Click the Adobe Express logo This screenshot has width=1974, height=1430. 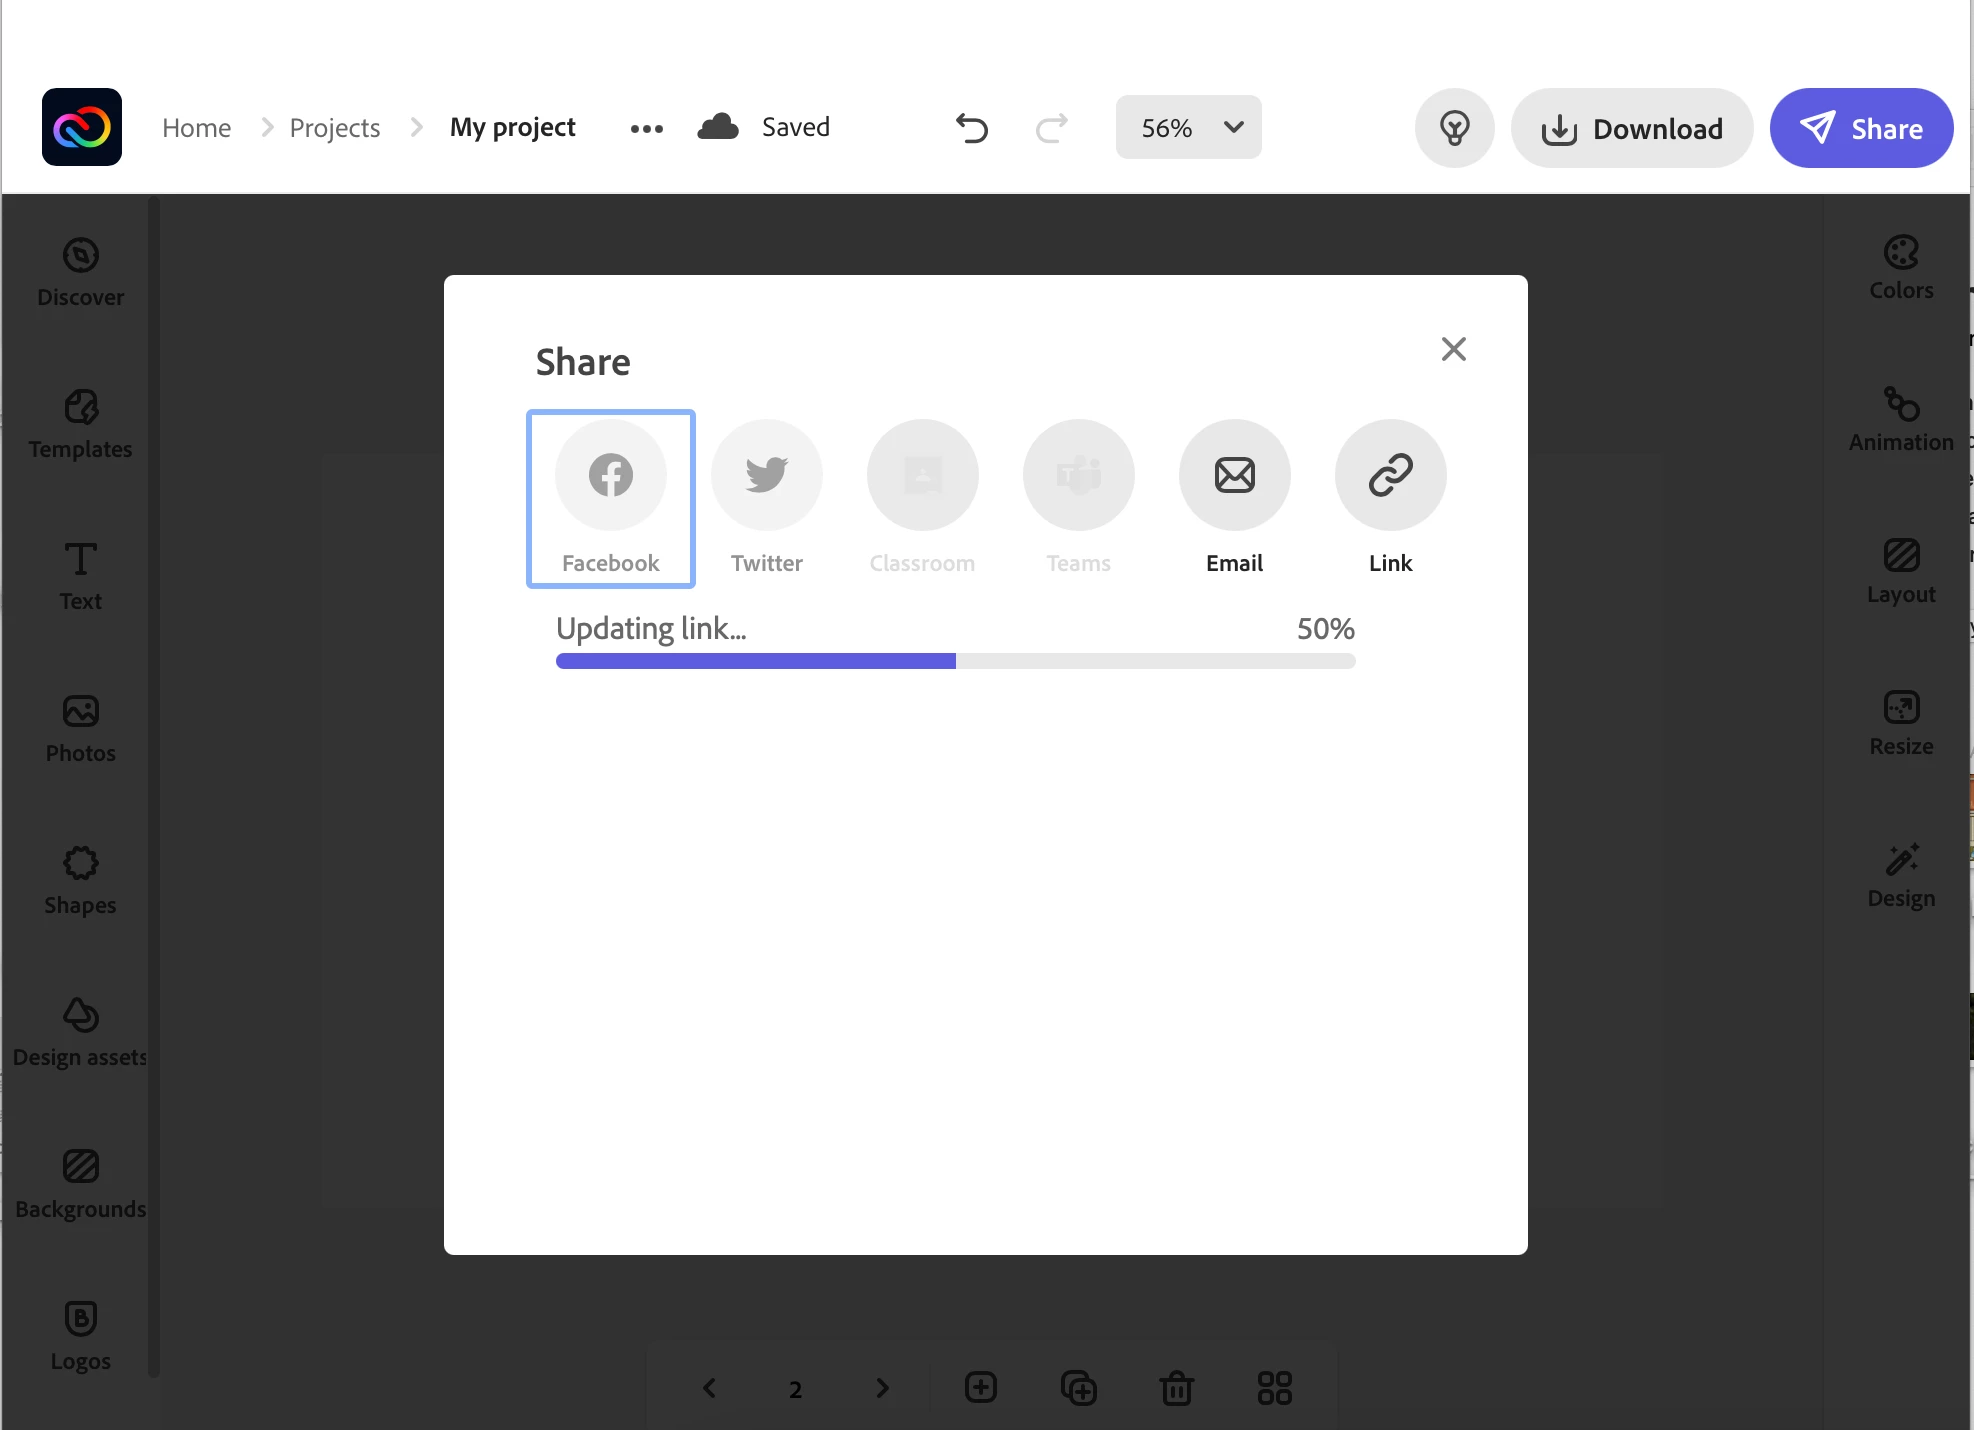(x=82, y=127)
